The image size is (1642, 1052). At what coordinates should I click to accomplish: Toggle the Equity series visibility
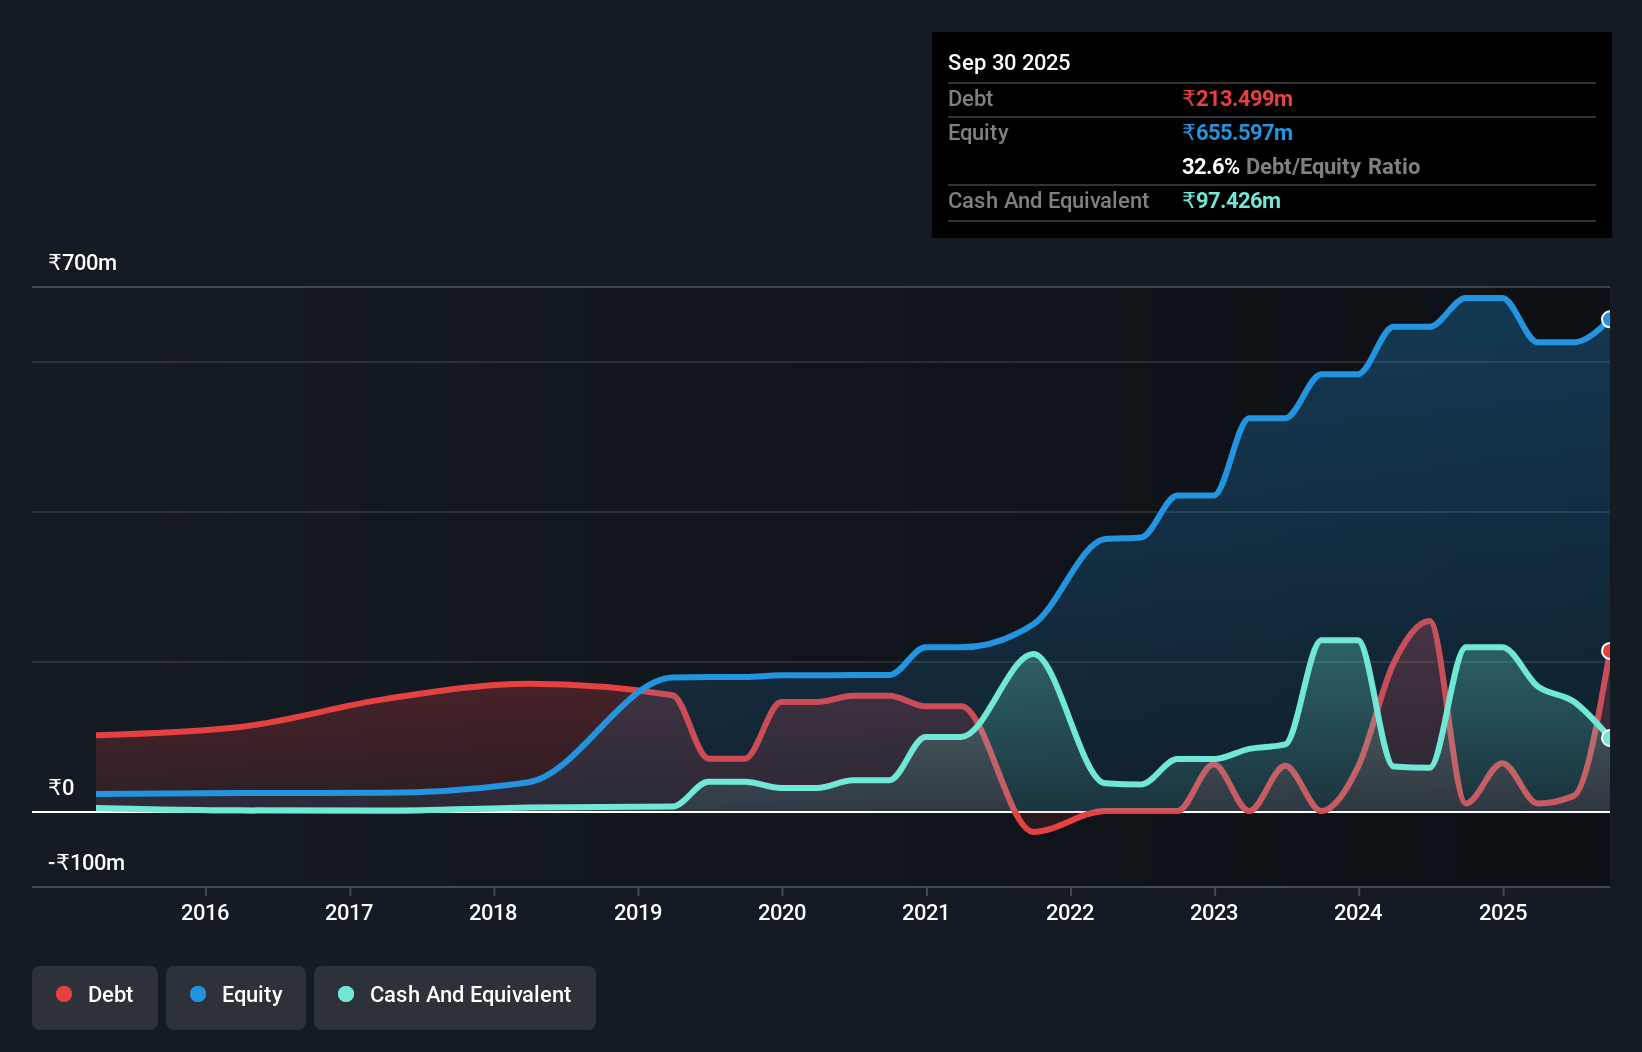(x=235, y=995)
